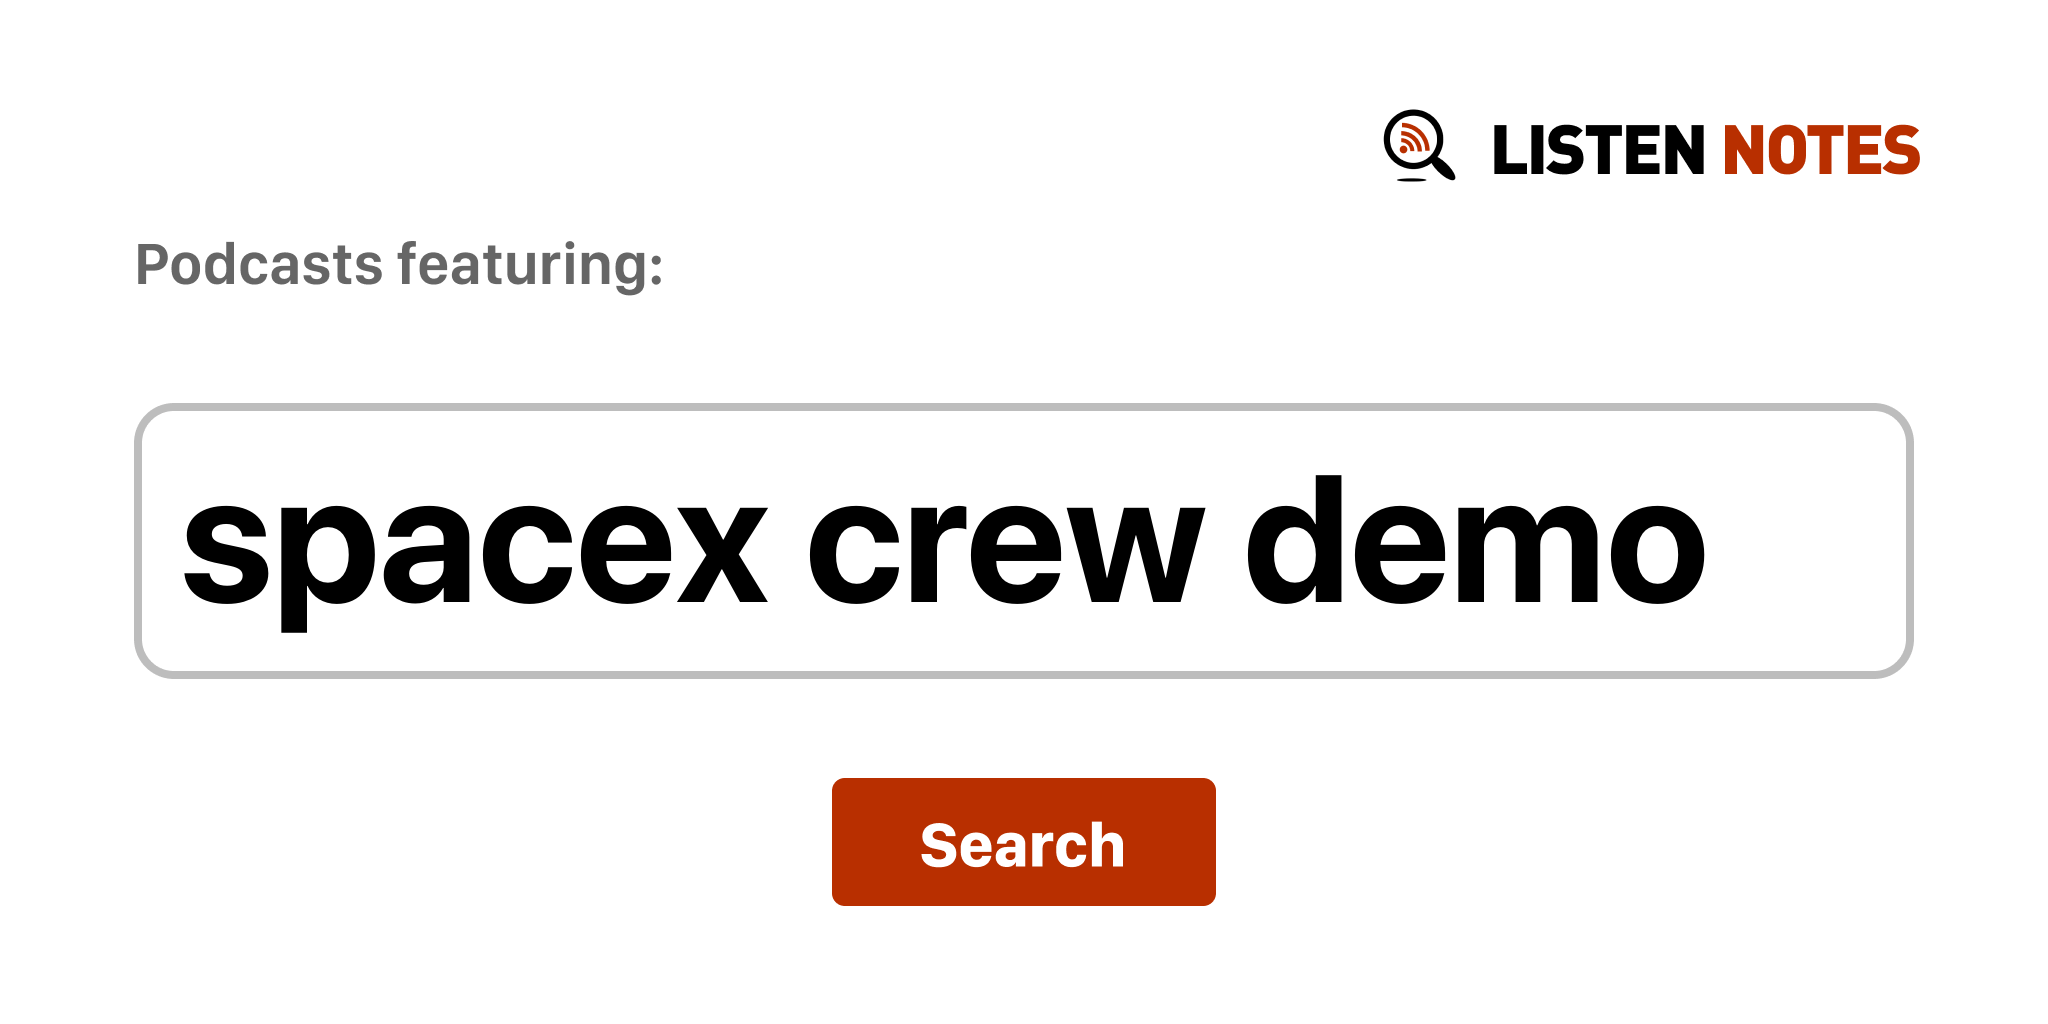Click the white "Search" text on the button
2048x1024 pixels.
tap(1022, 845)
